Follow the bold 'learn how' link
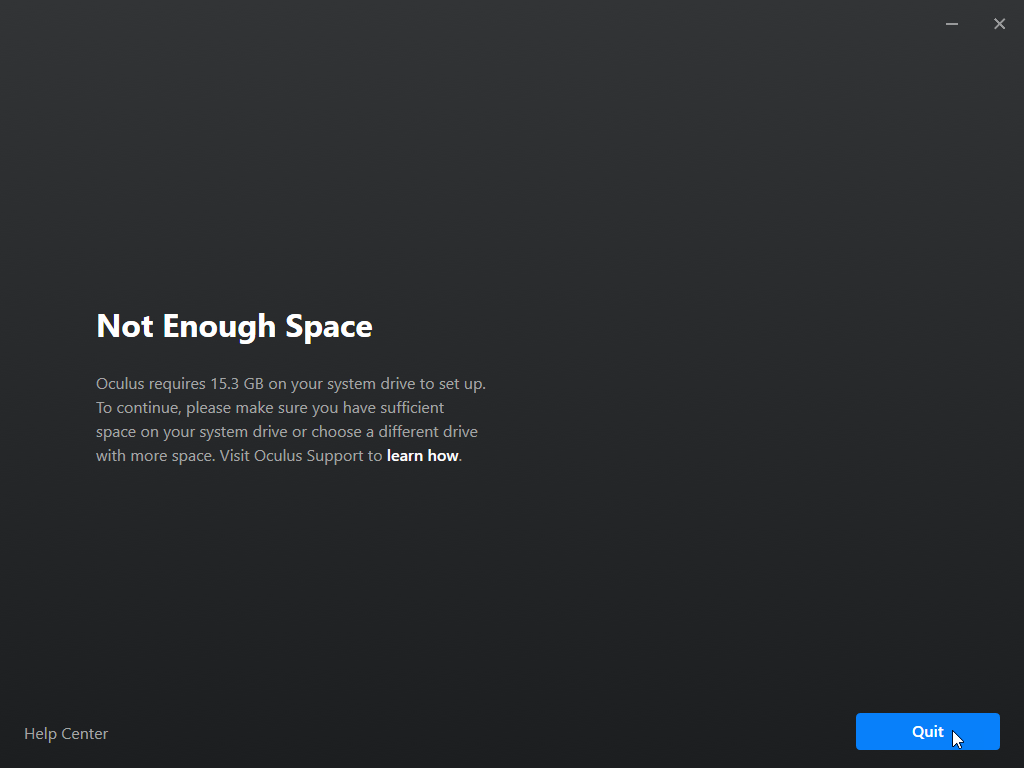The width and height of the screenshot is (1024, 768). point(422,456)
